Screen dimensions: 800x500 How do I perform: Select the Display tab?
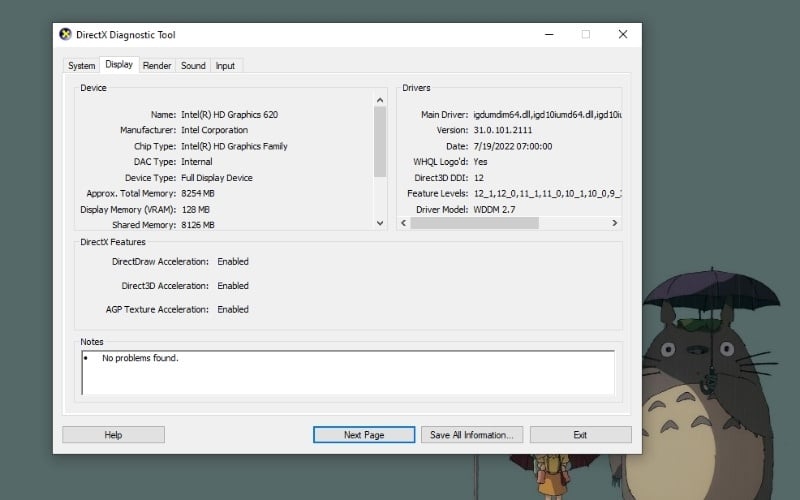tap(119, 65)
